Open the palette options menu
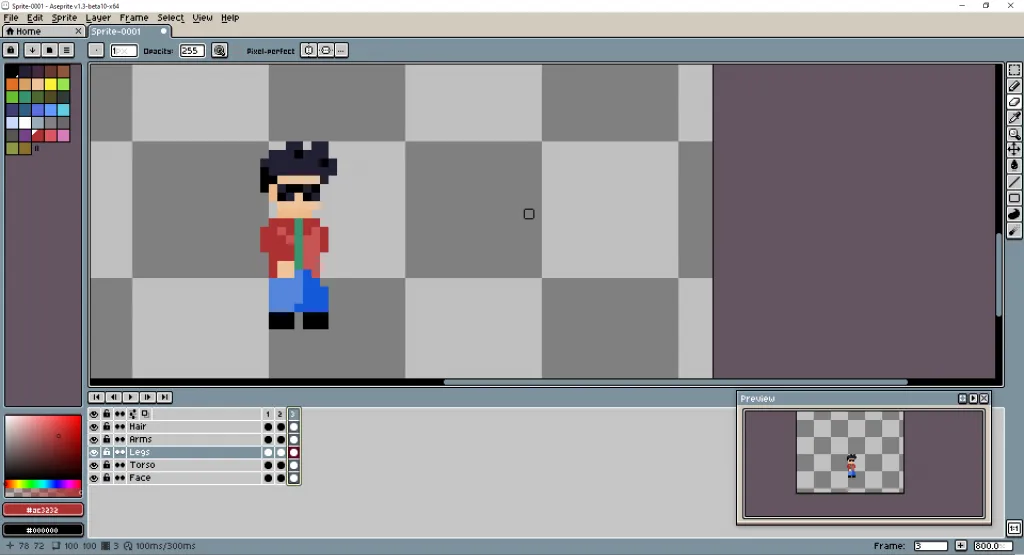 (x=66, y=50)
